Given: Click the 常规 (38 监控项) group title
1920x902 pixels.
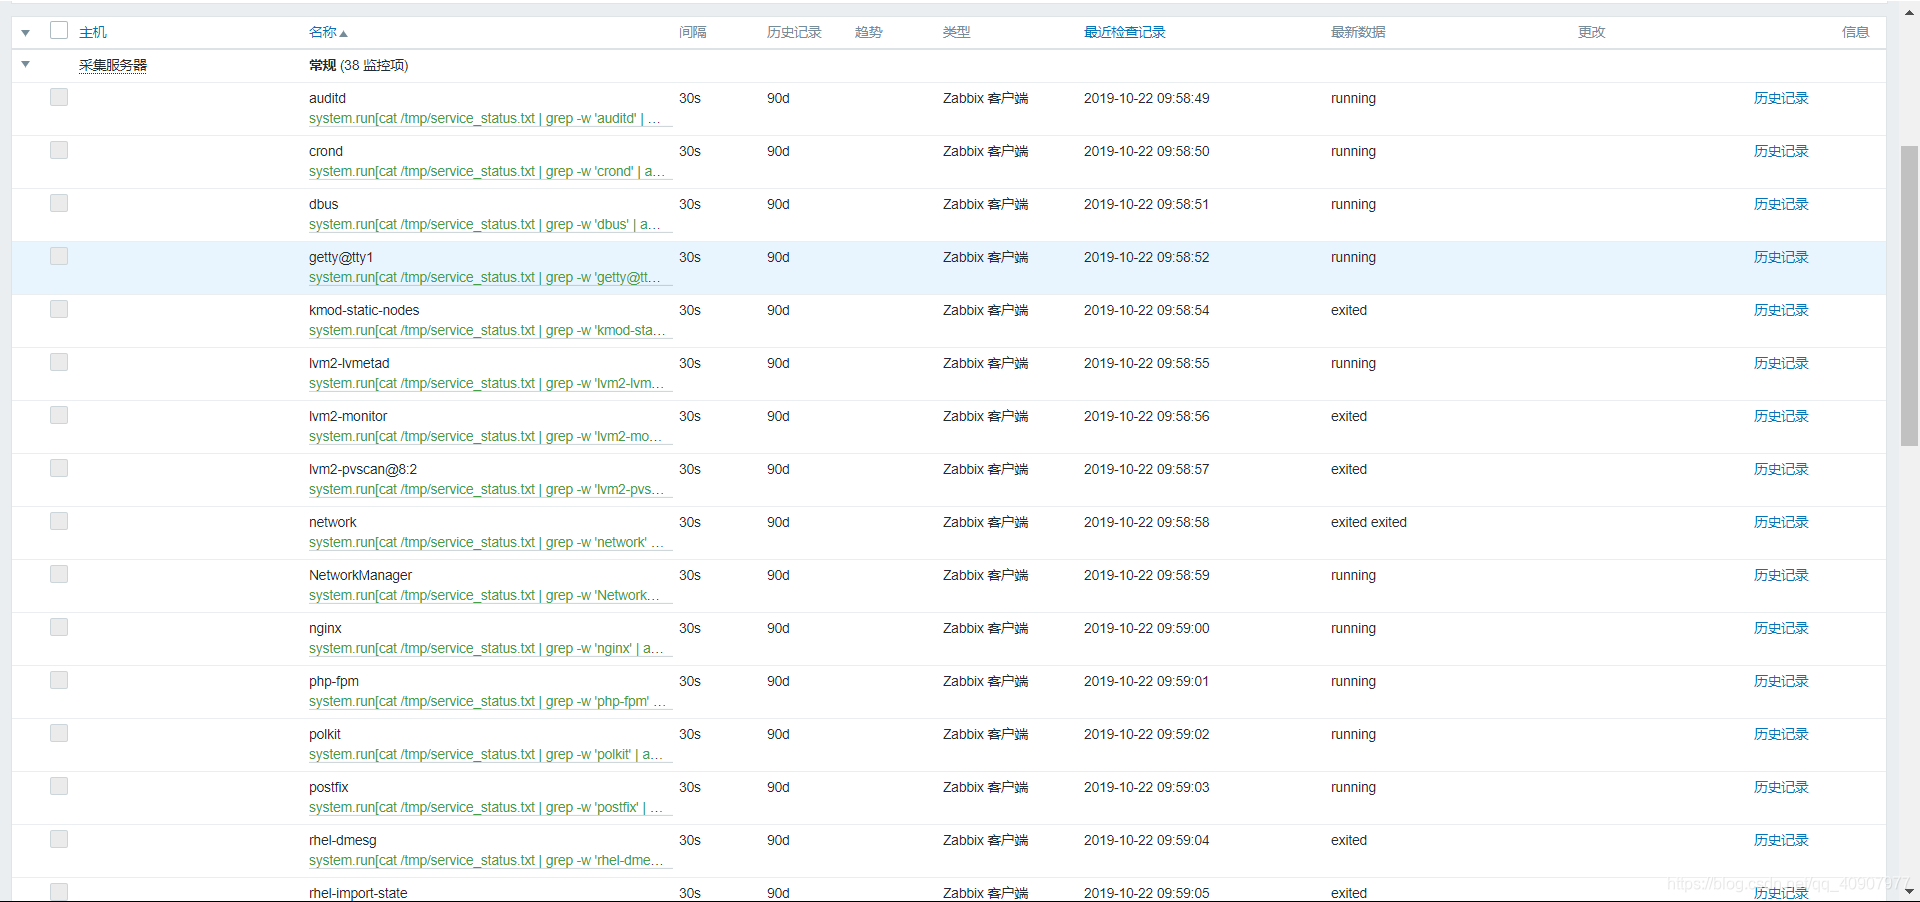Looking at the screenshot, I should pyautogui.click(x=358, y=65).
